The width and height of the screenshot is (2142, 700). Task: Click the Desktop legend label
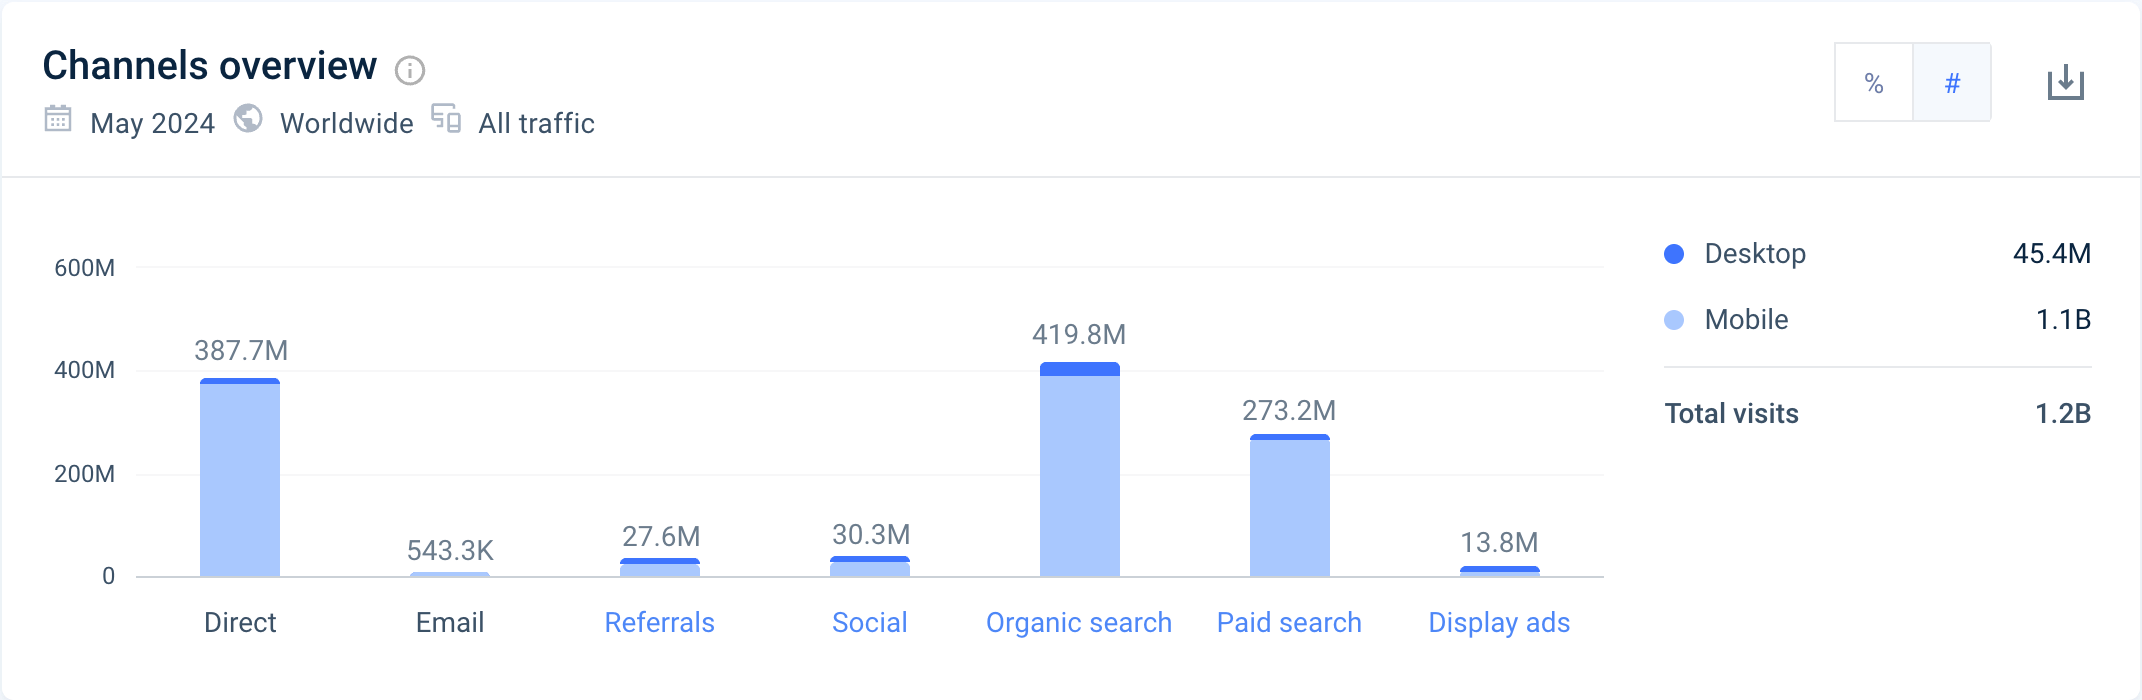click(1755, 254)
